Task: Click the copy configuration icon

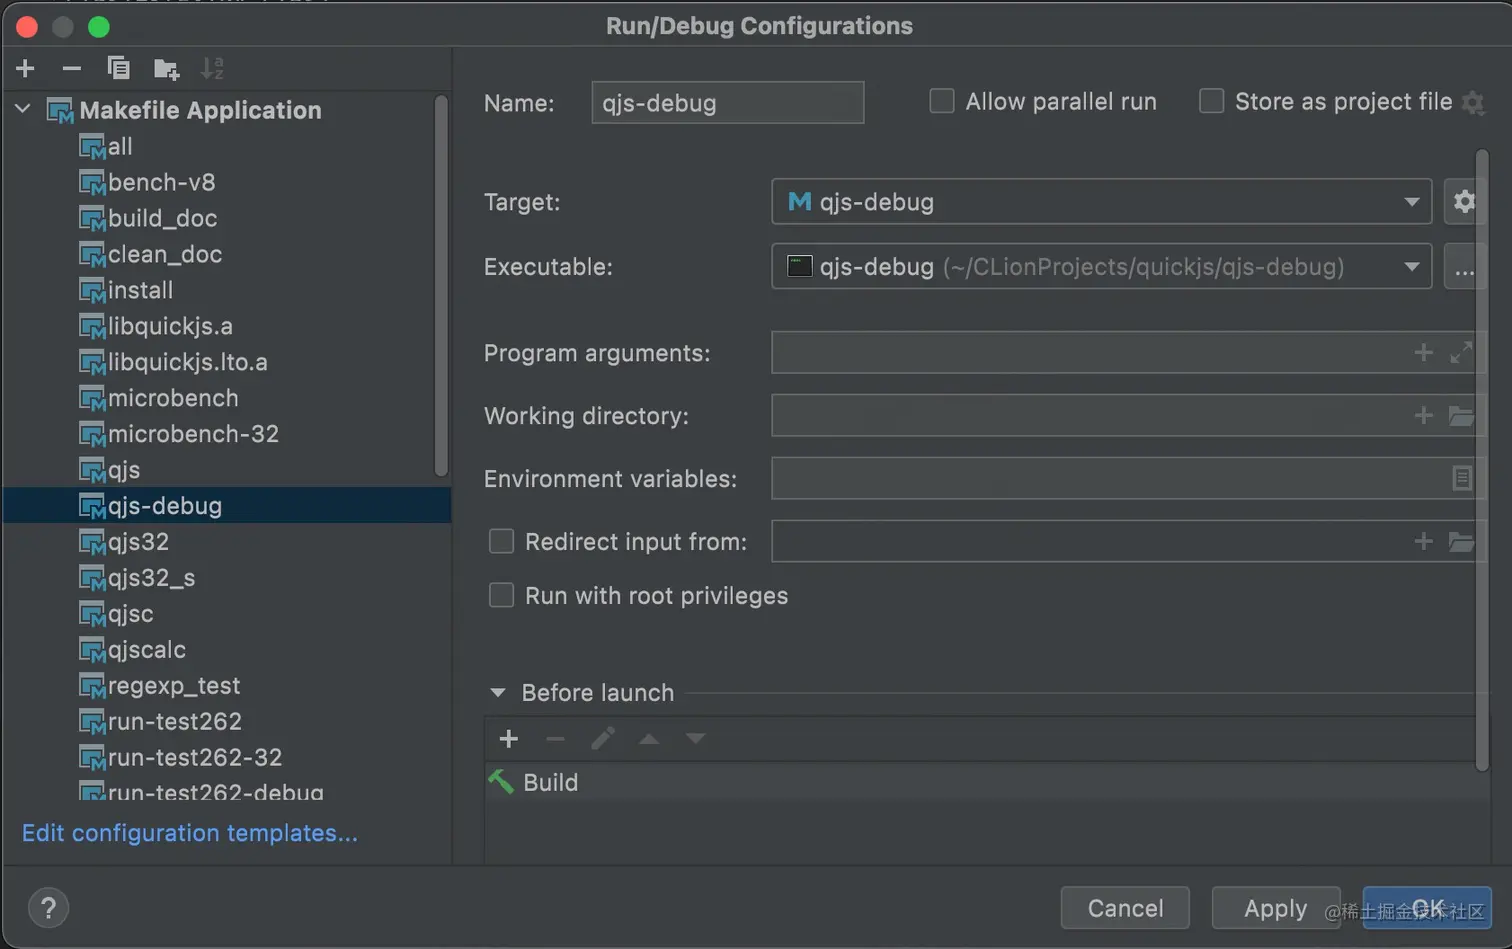Action: [x=118, y=68]
